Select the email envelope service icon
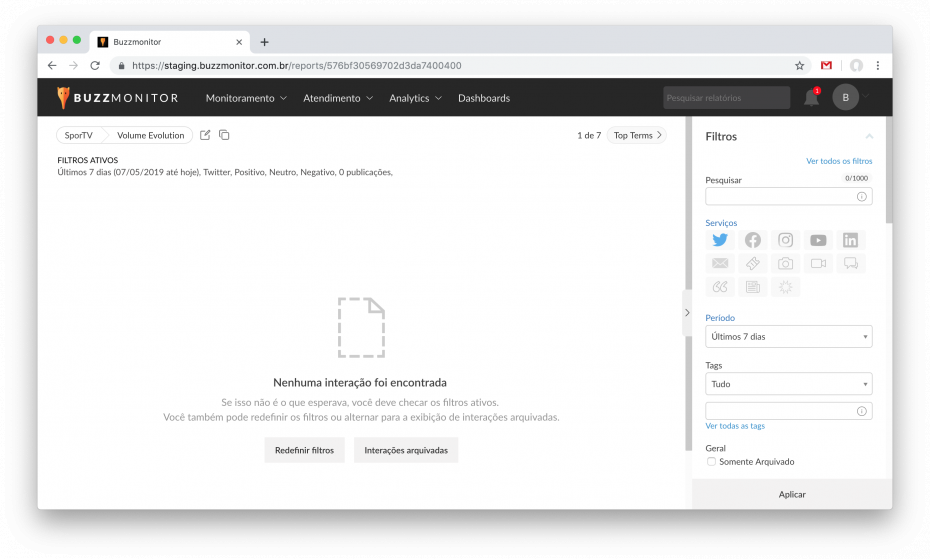The height and width of the screenshot is (559, 930). pos(720,263)
